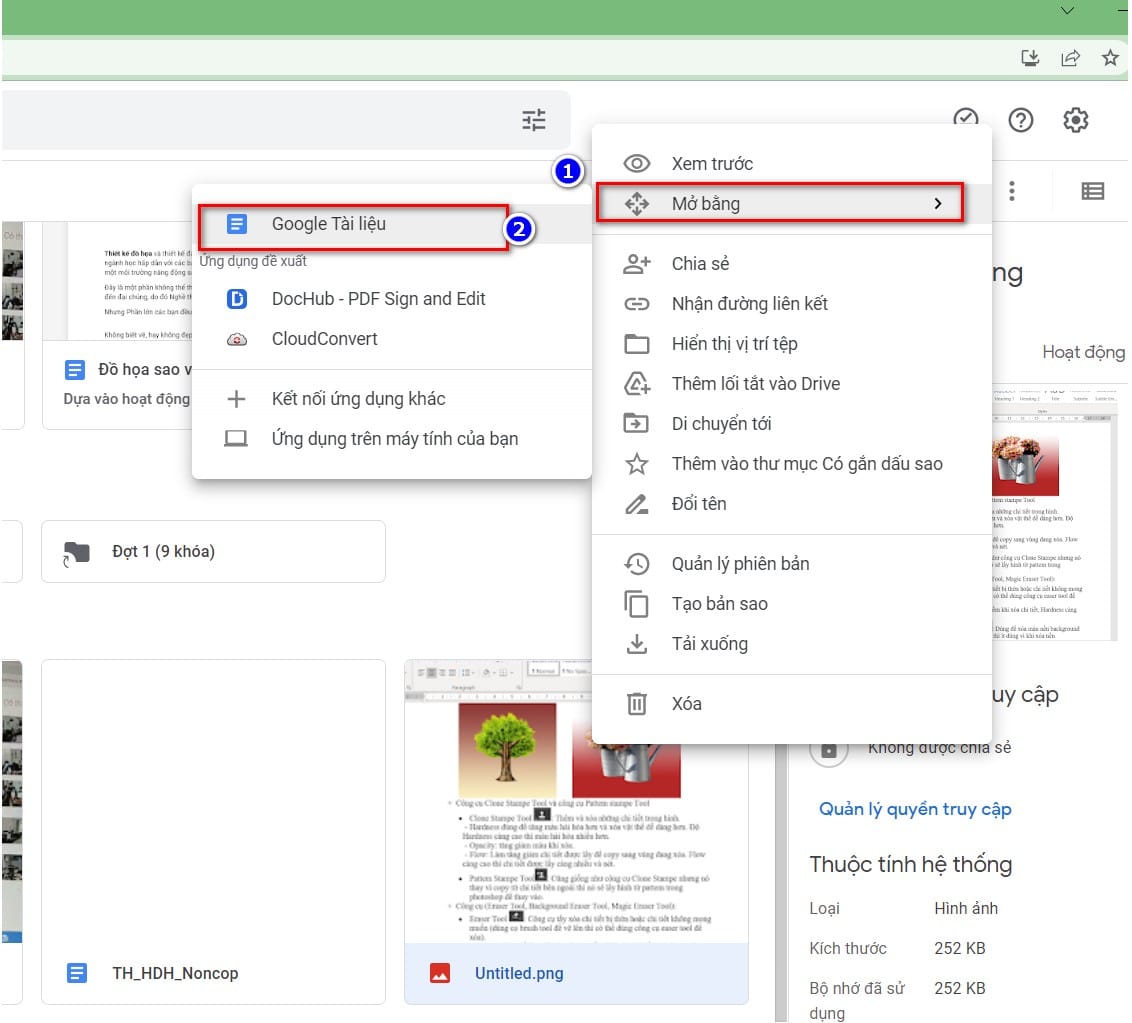Viewport: 1132px width, 1023px height.
Task: Switch to the Hoạt động tab
Action: coord(1083,352)
